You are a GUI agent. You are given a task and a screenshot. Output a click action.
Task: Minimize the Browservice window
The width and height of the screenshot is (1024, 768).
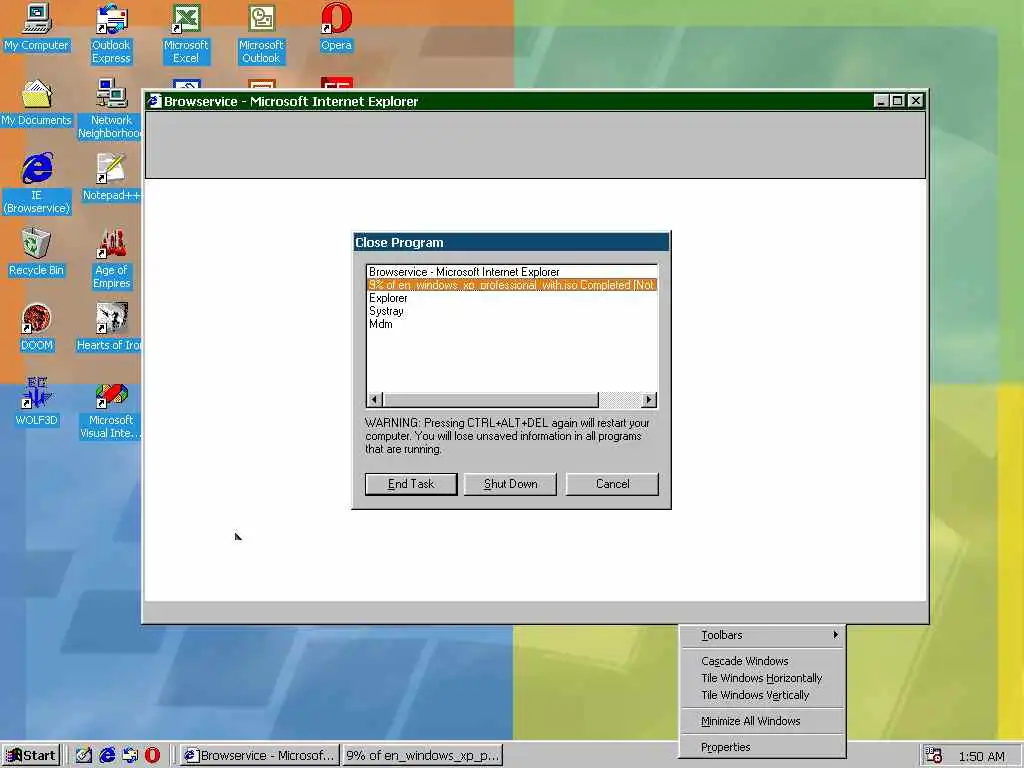(x=881, y=101)
